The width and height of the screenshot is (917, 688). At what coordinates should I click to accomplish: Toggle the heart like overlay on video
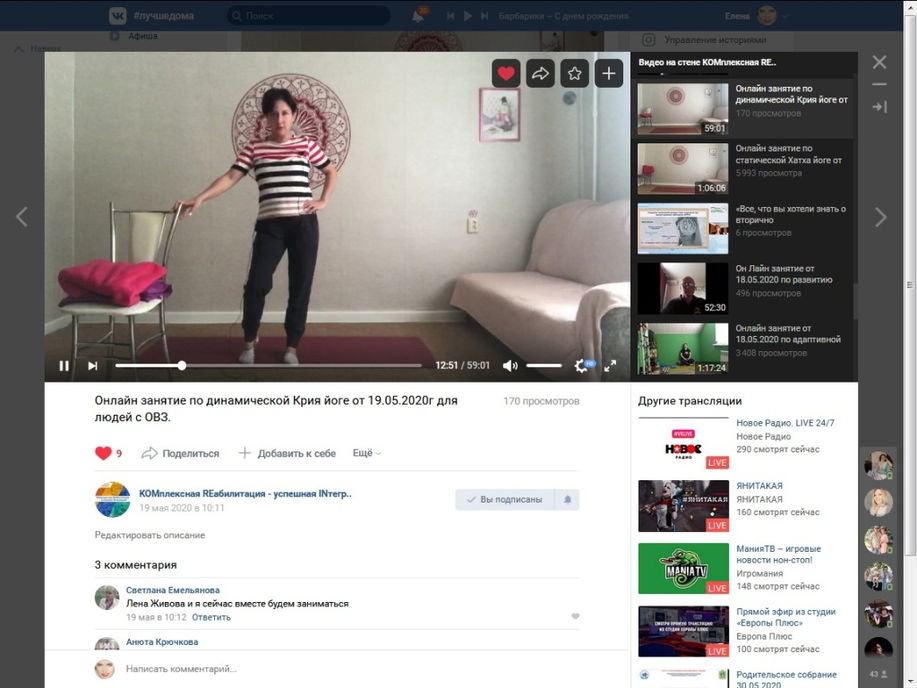click(x=506, y=73)
